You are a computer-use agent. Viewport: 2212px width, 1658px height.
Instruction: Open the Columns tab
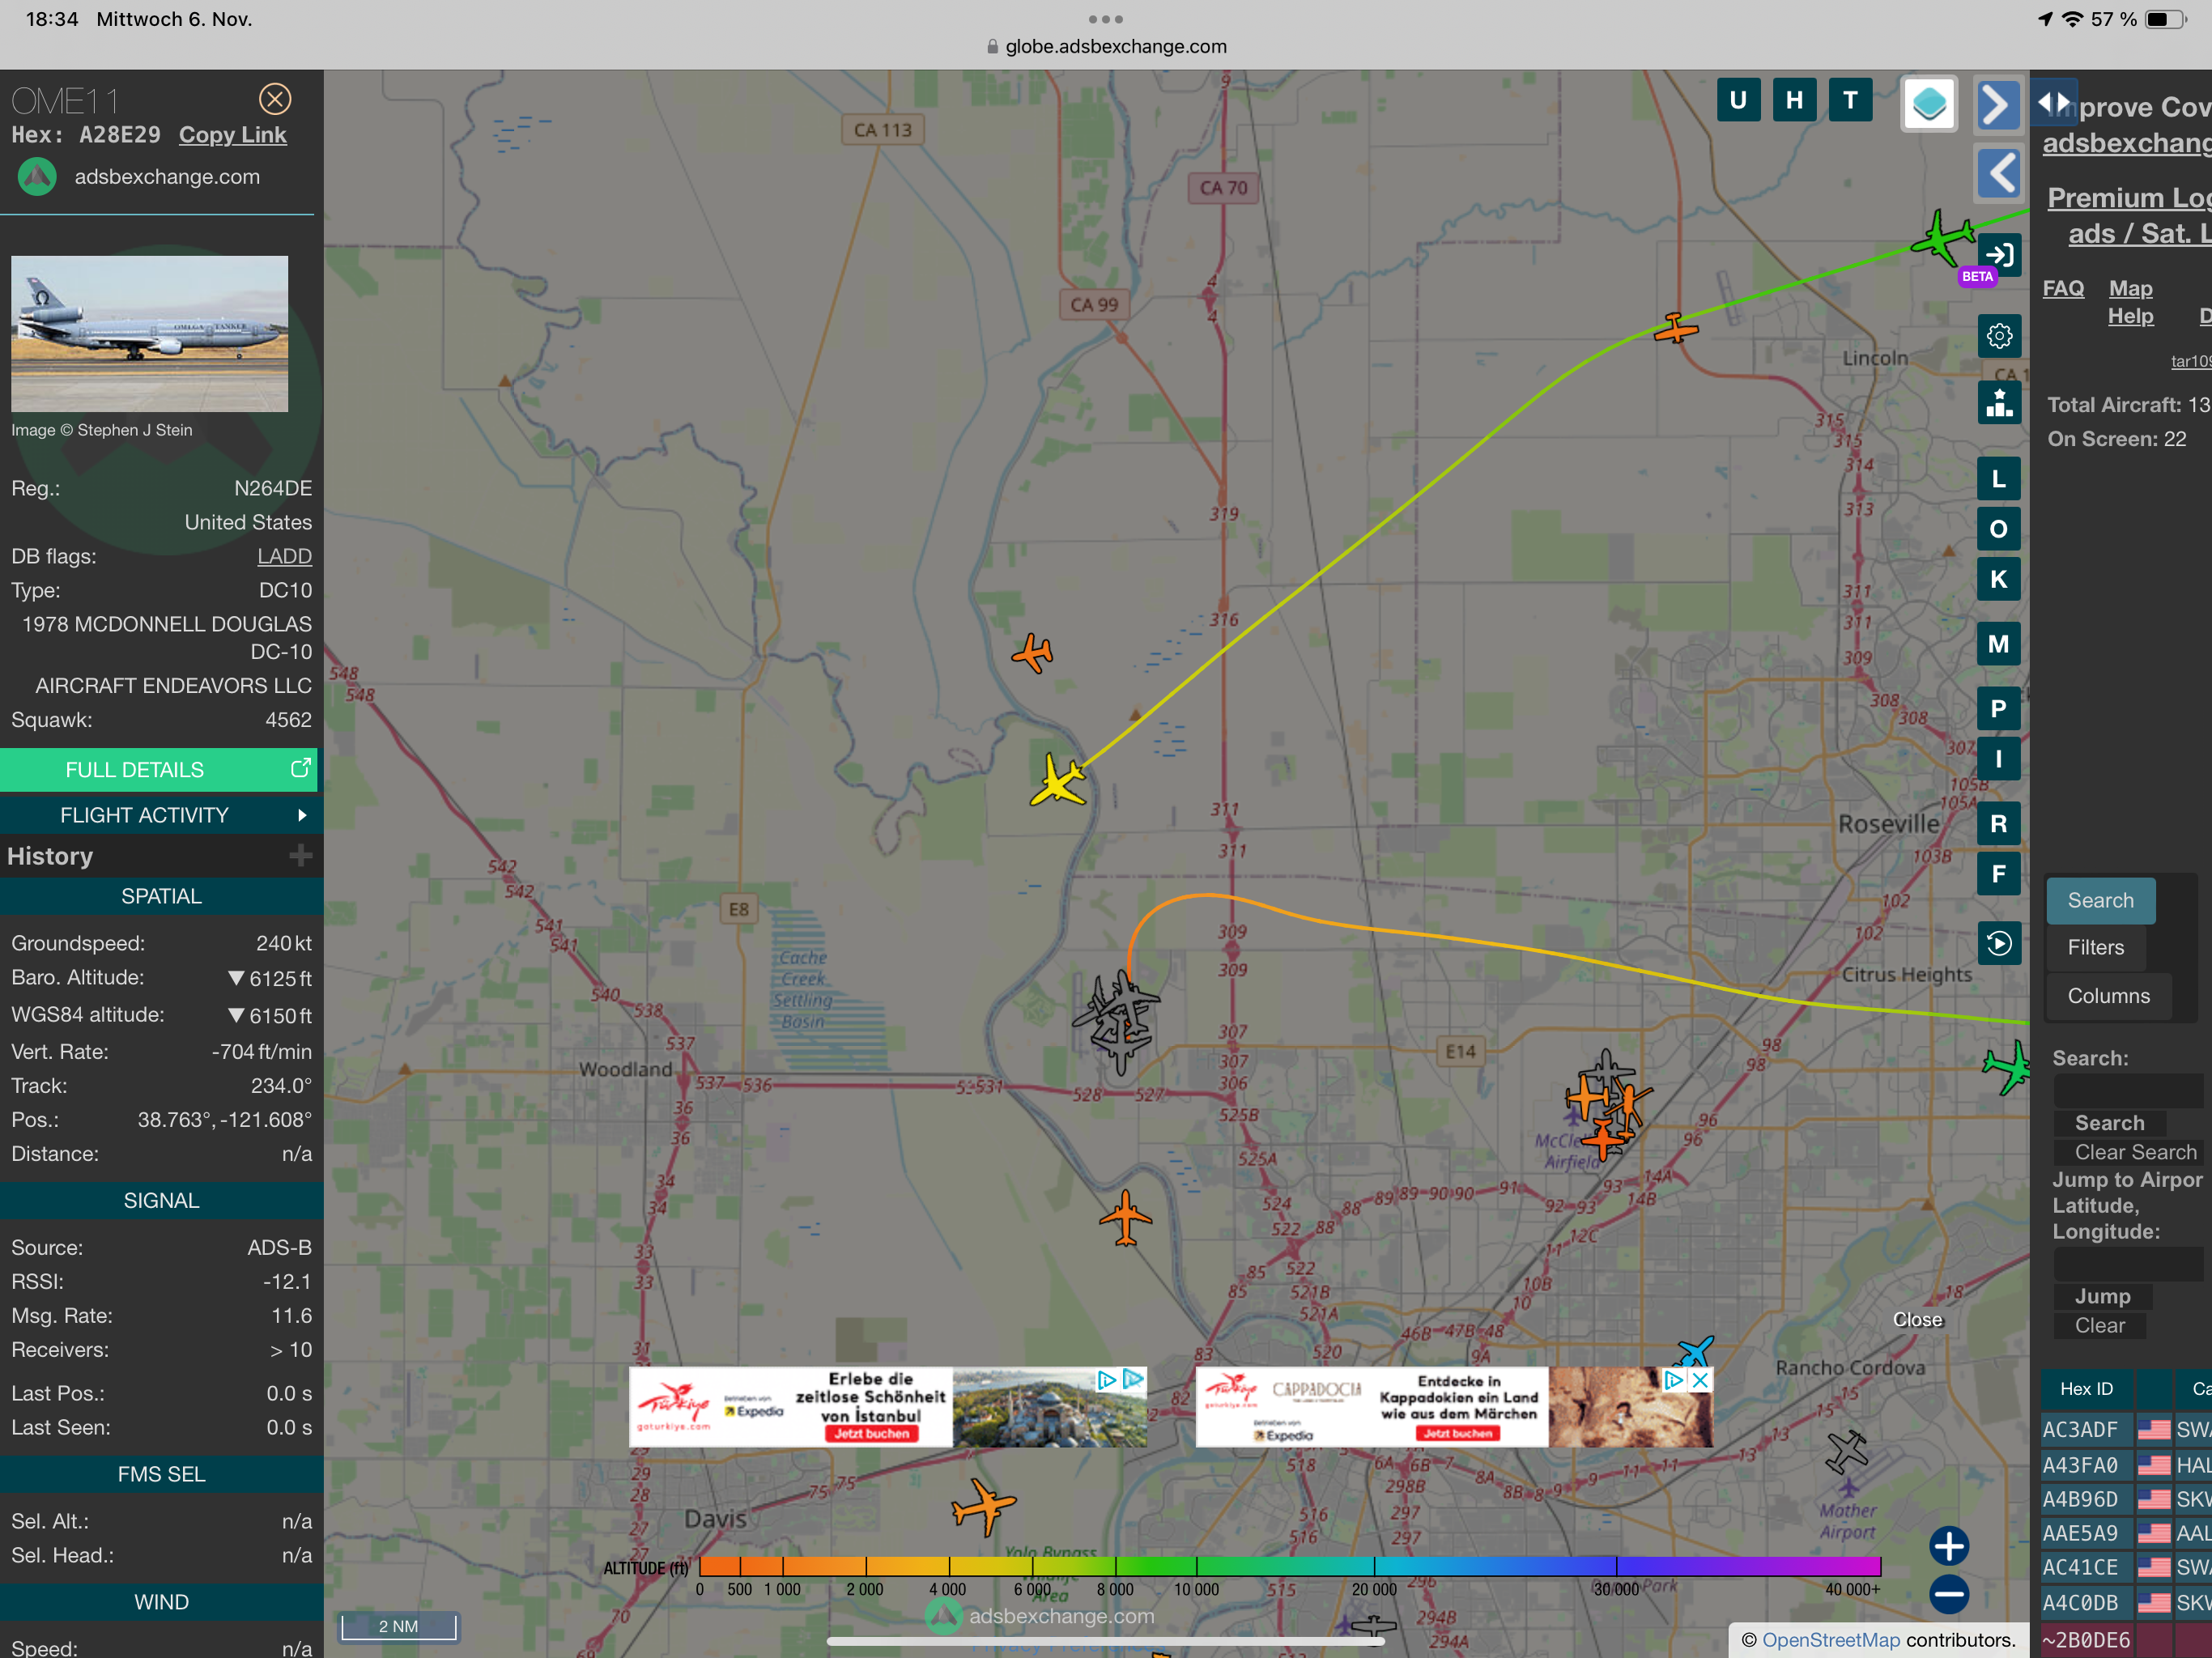pyautogui.click(x=2108, y=996)
